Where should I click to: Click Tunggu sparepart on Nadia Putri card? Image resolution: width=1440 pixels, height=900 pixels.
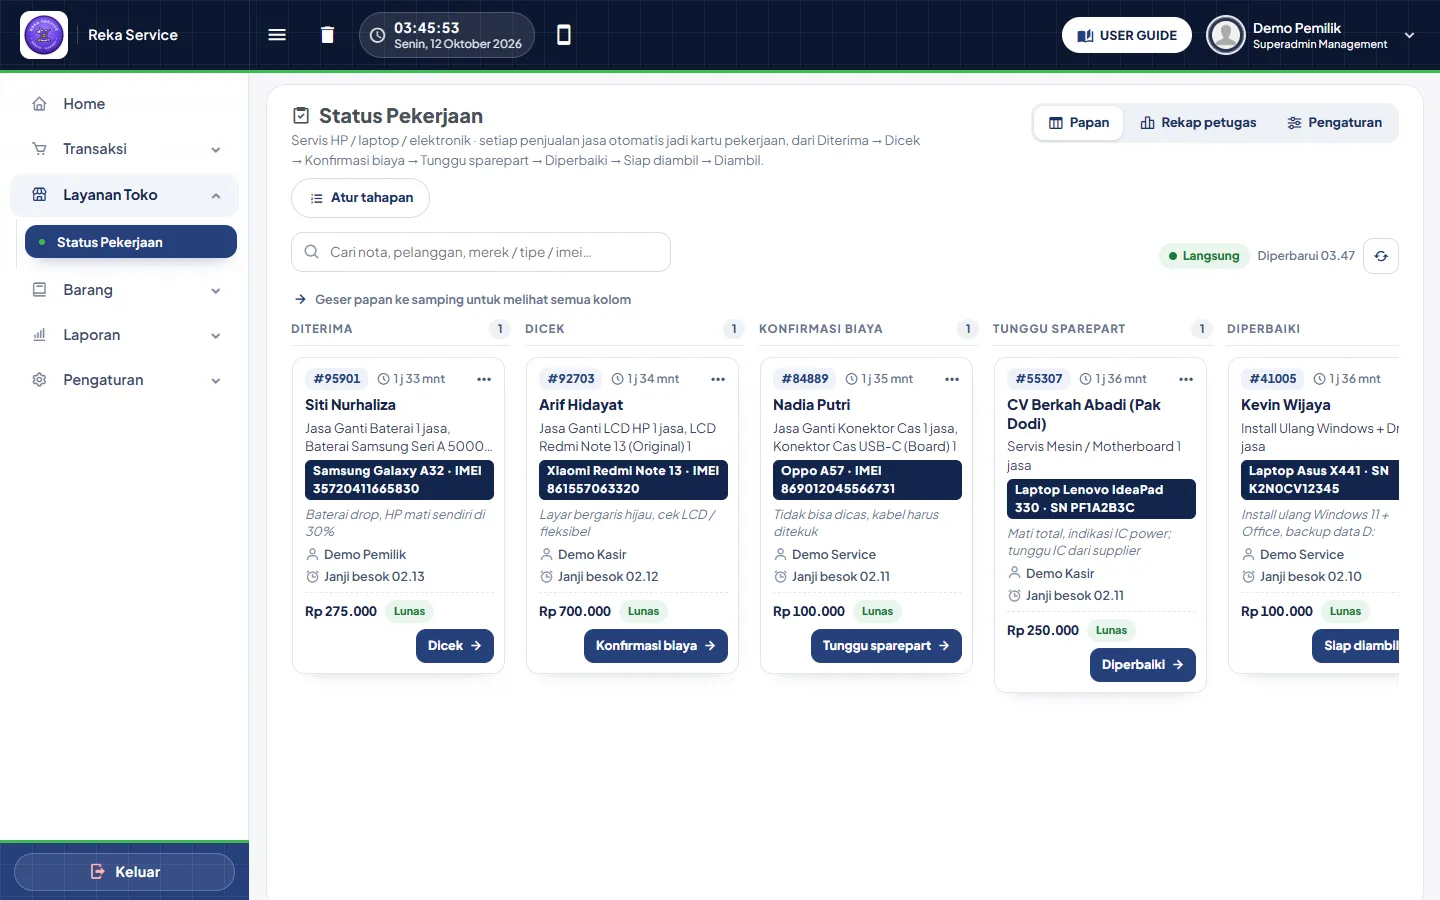pyautogui.click(x=886, y=646)
